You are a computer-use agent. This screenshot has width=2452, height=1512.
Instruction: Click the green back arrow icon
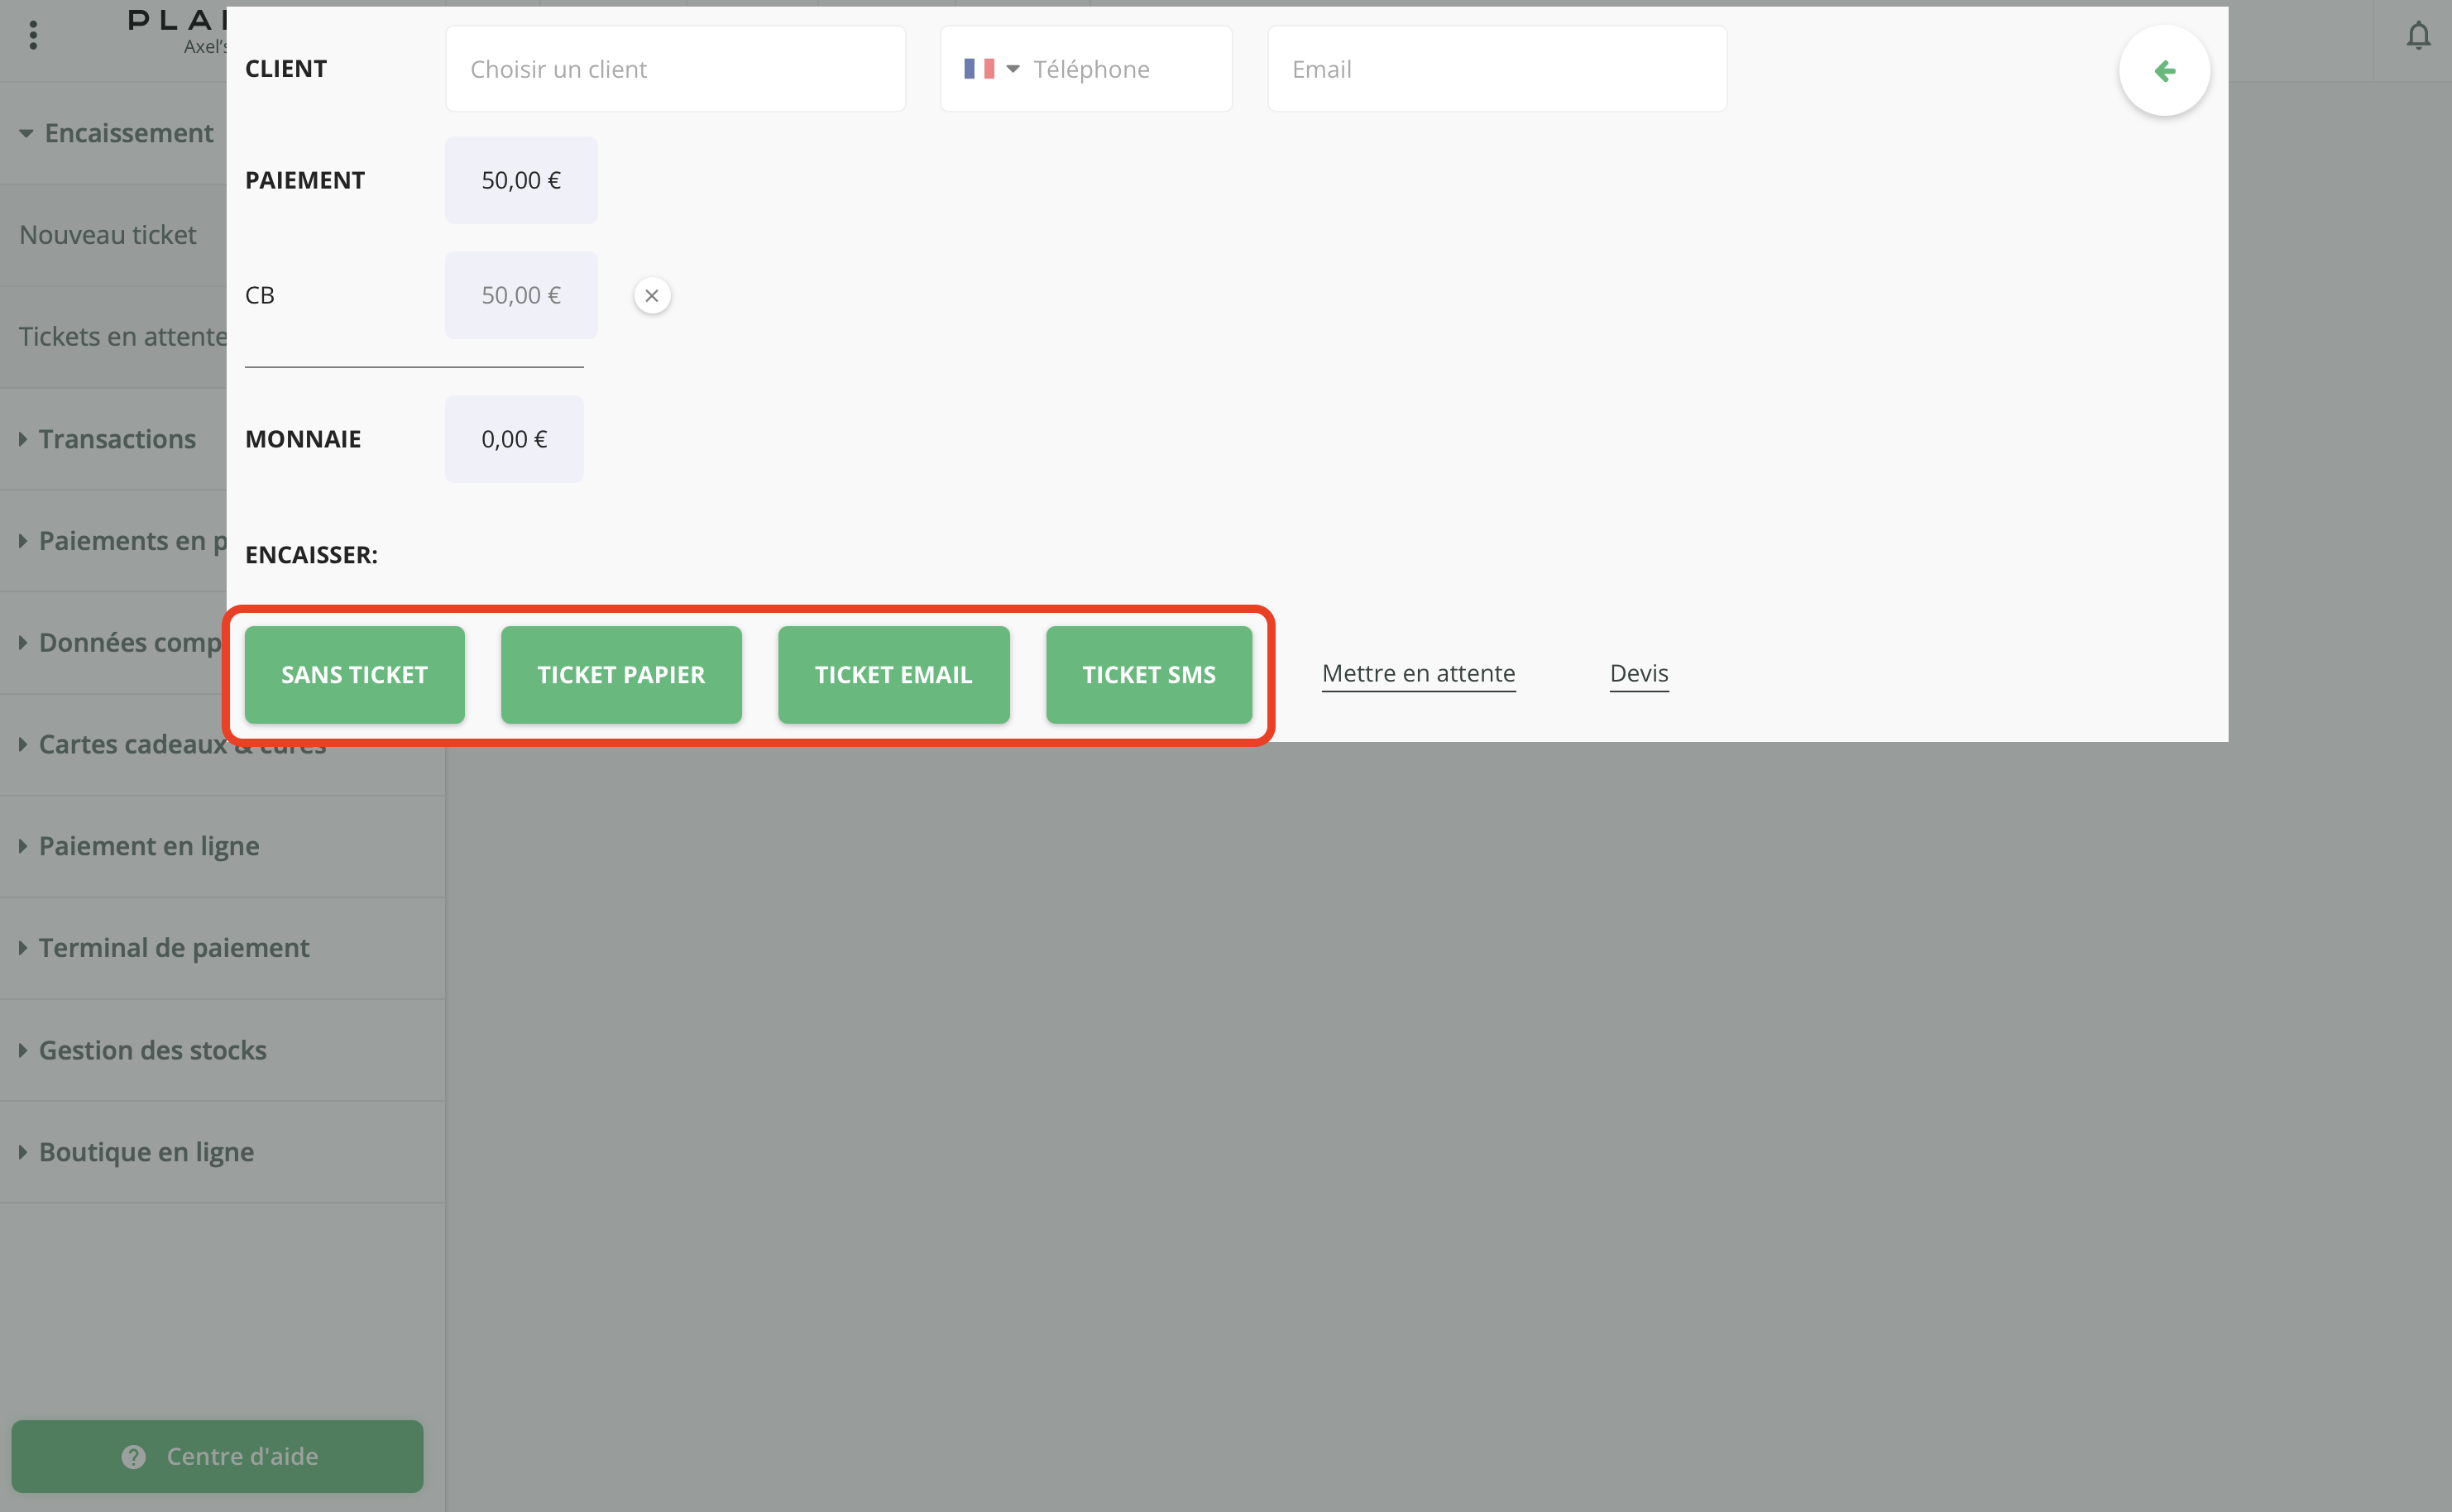click(2164, 71)
